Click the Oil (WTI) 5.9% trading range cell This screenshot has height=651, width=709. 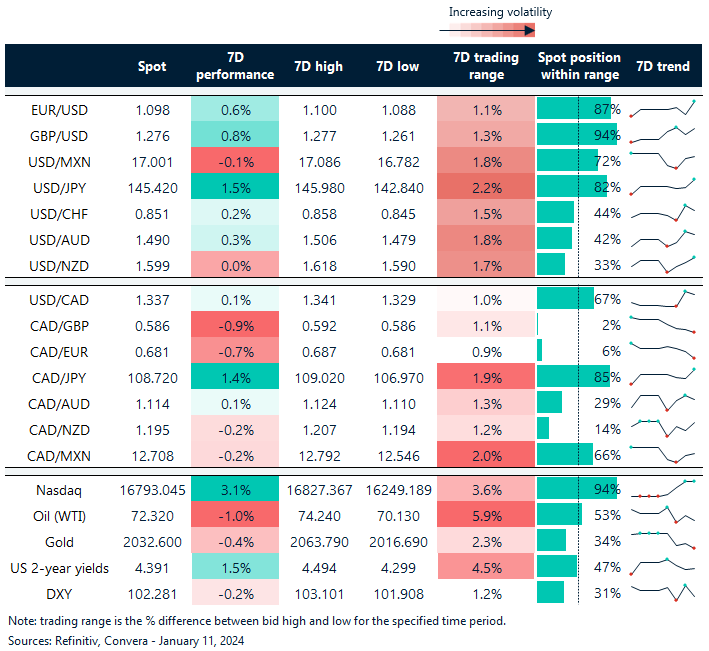pos(486,515)
